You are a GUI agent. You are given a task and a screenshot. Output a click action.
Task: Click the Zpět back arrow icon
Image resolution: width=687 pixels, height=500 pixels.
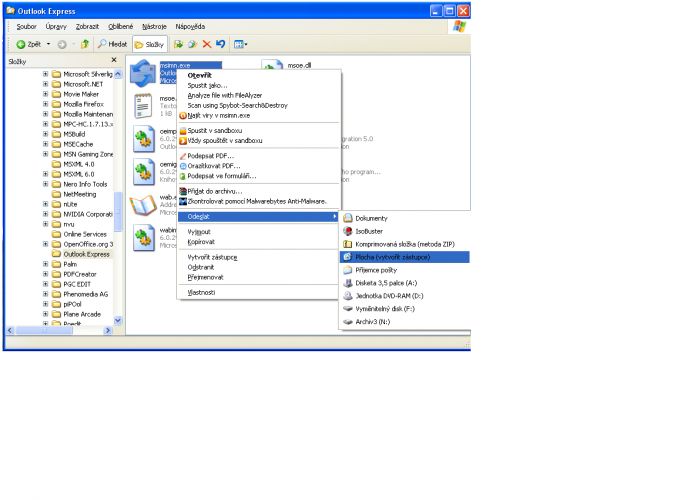pyautogui.click(x=21, y=44)
